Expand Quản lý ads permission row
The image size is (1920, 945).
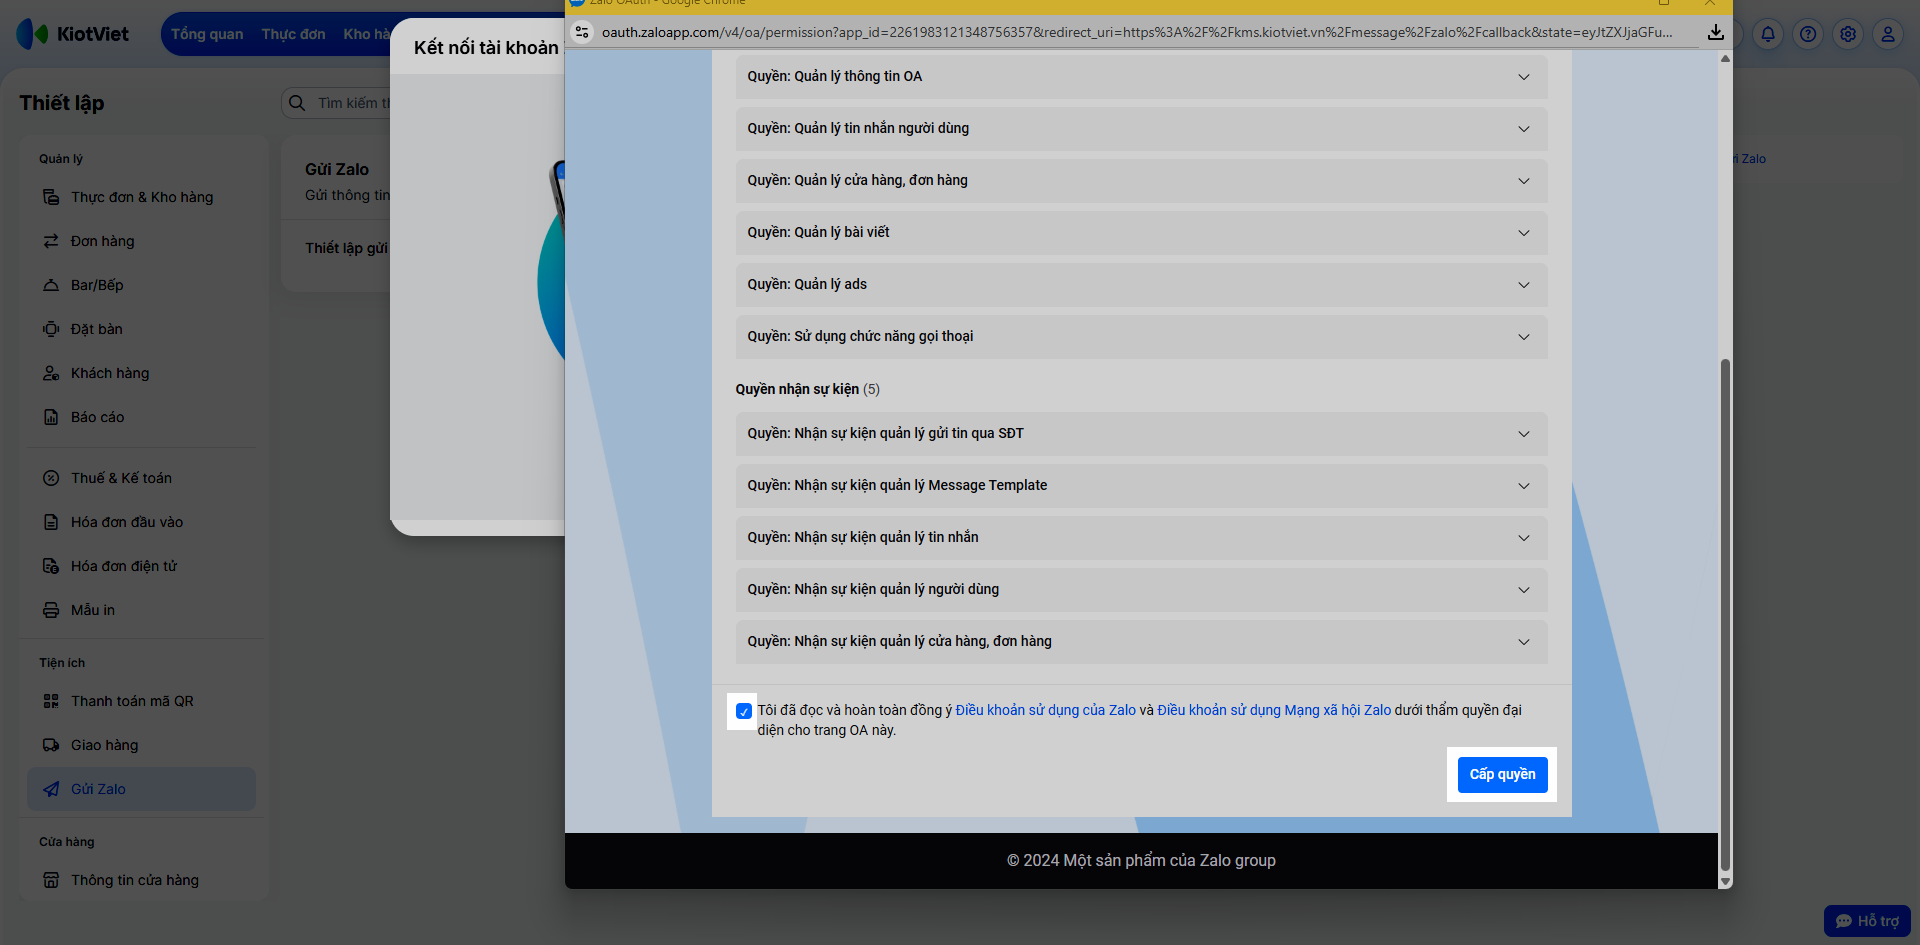(x=1141, y=285)
